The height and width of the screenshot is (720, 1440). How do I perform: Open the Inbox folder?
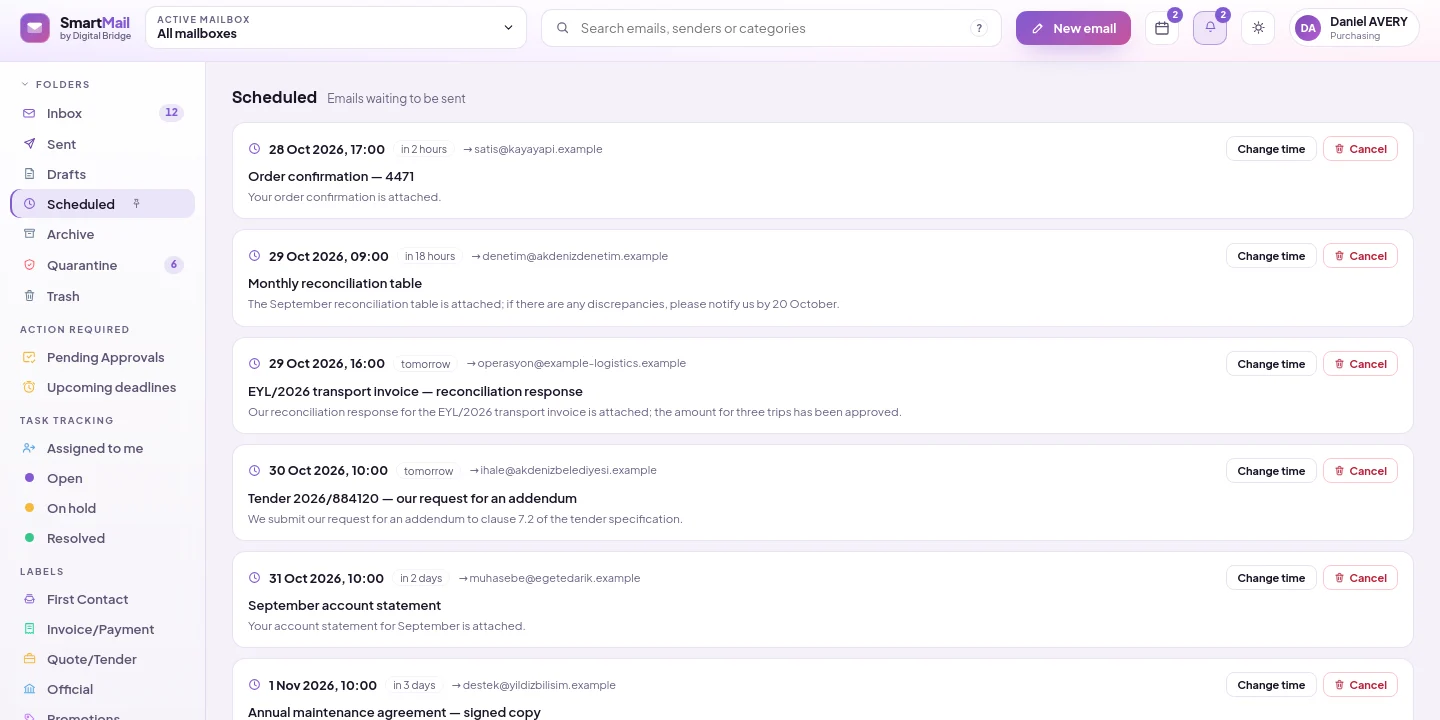(103, 113)
